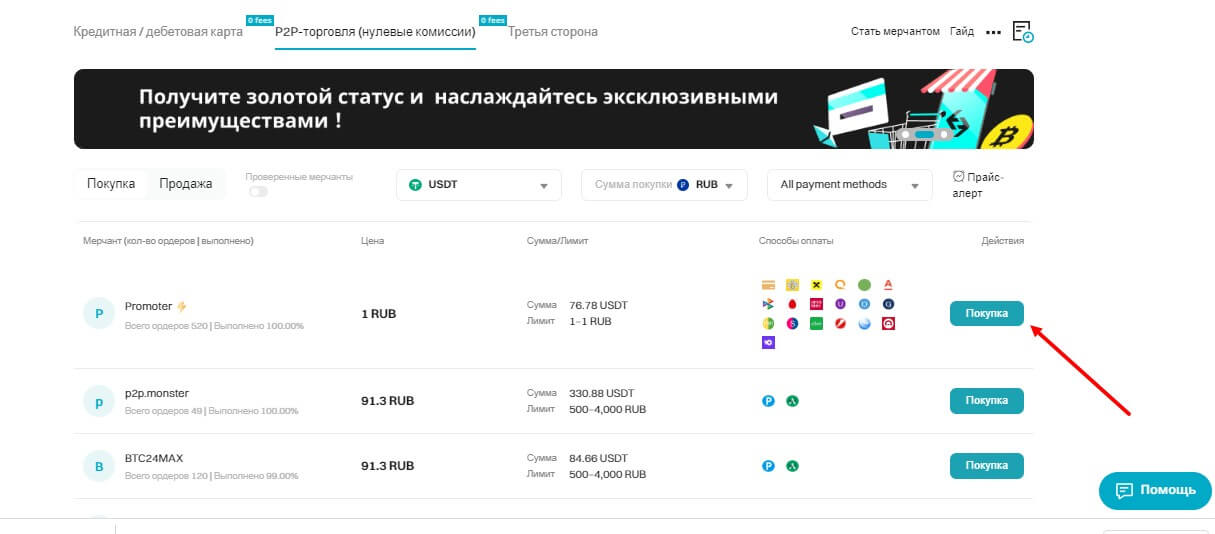Click the red Alfa-Bank payment icon
1215x534 pixels.
888,285
